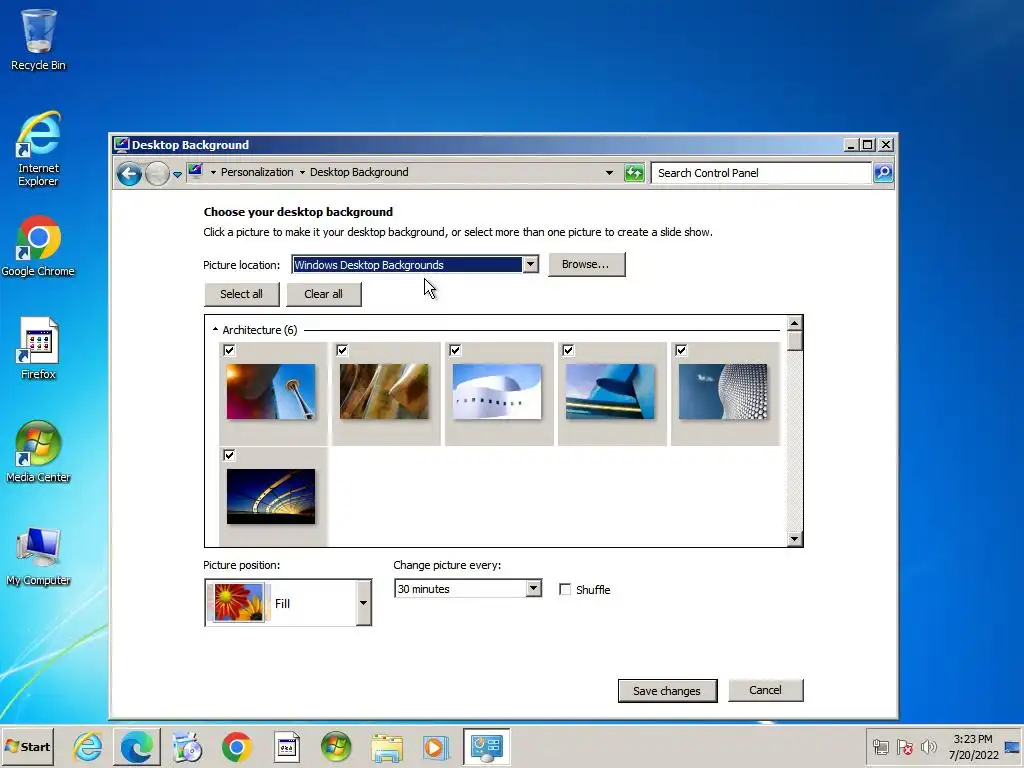Maximize the Desktop Background window
1024x768 pixels.
(x=867, y=145)
